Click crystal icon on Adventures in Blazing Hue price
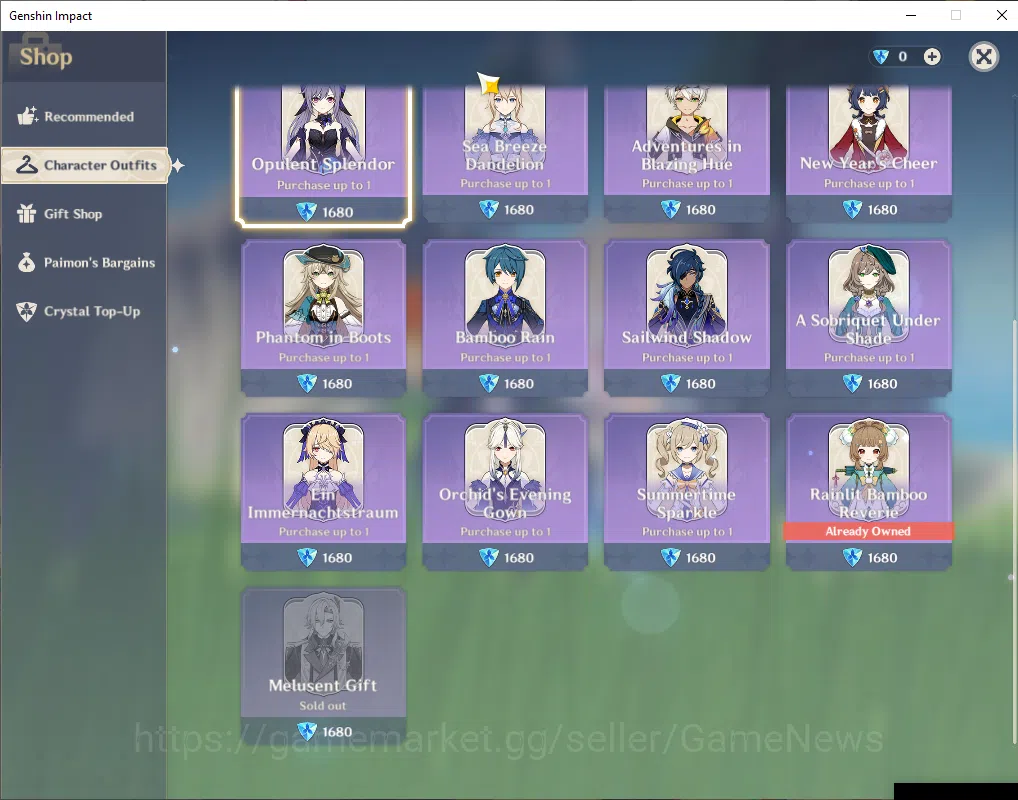The height and width of the screenshot is (800, 1018). [x=670, y=210]
